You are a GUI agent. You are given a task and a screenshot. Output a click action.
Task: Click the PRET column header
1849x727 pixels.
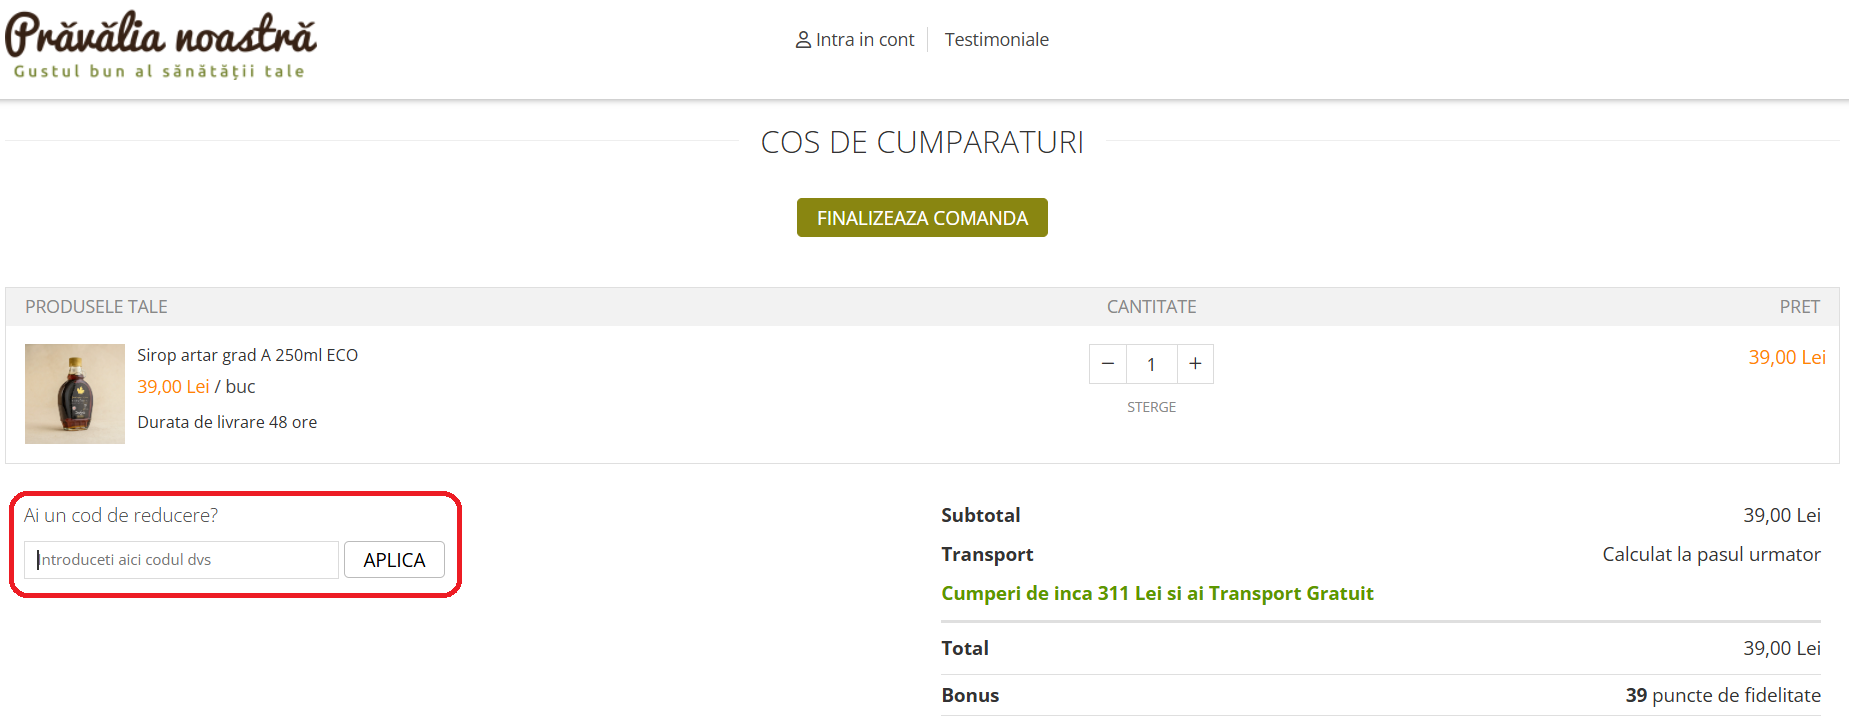pyautogui.click(x=1799, y=307)
